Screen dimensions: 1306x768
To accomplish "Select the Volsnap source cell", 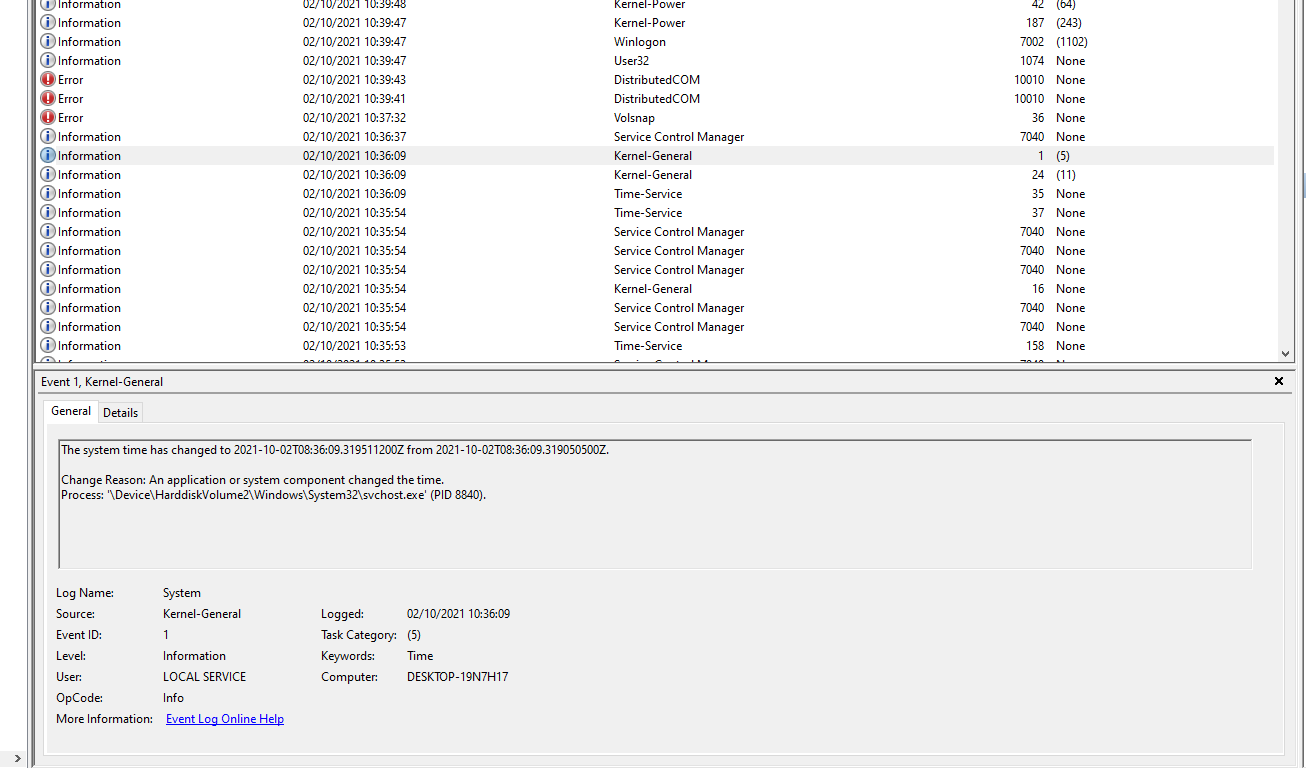I will (x=634, y=118).
